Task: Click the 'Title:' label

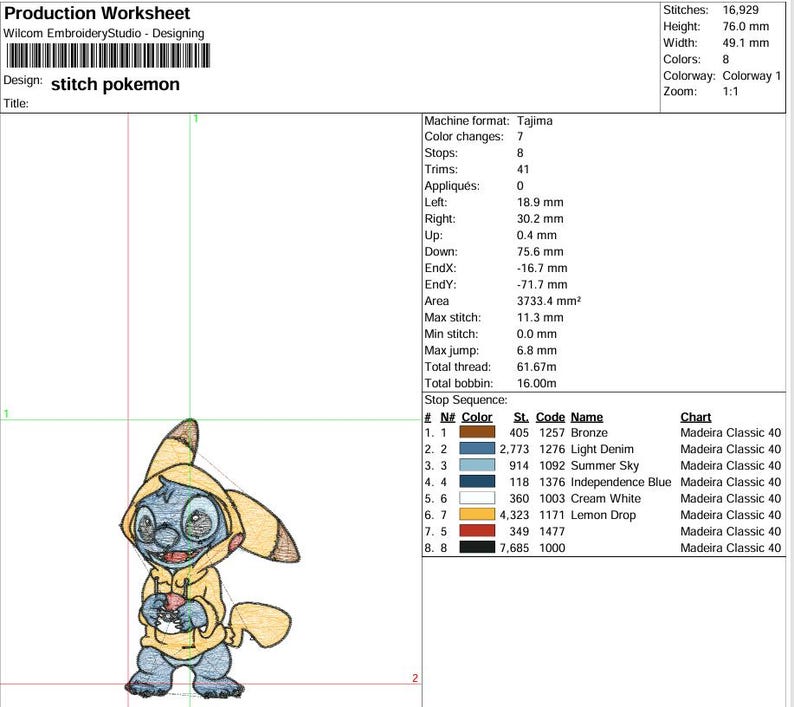Action: click(x=16, y=103)
